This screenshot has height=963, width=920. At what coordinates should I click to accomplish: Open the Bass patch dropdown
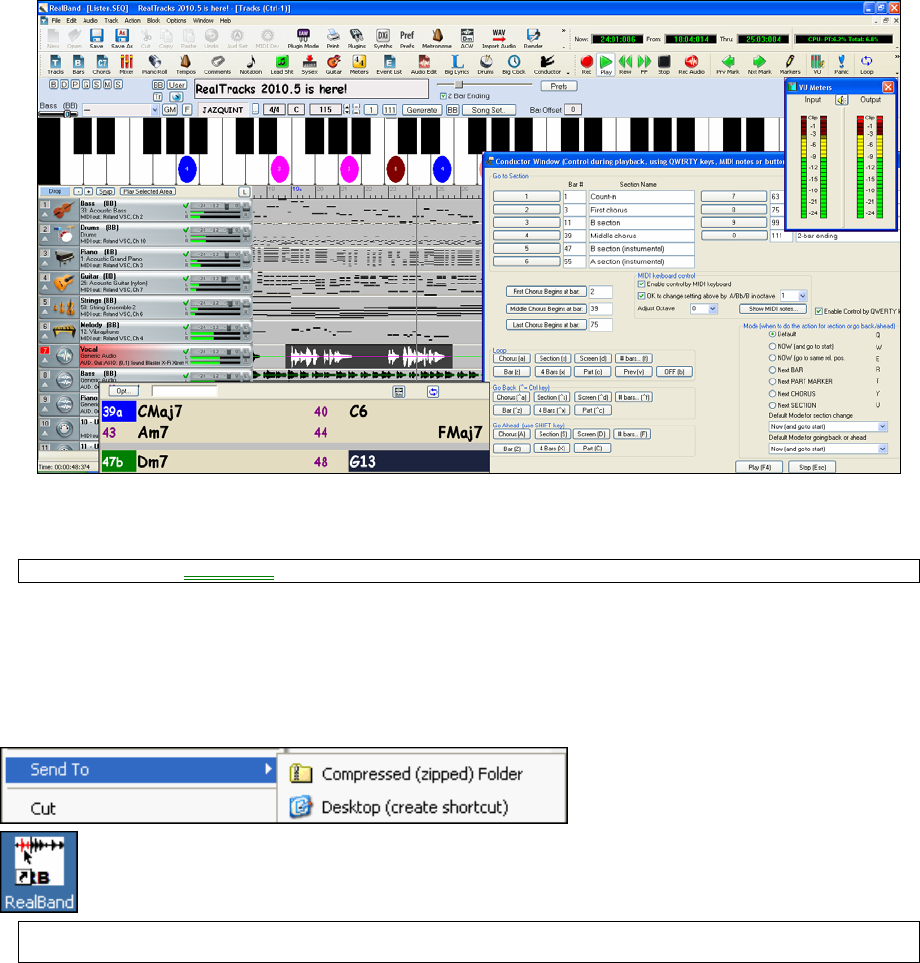coord(155,110)
